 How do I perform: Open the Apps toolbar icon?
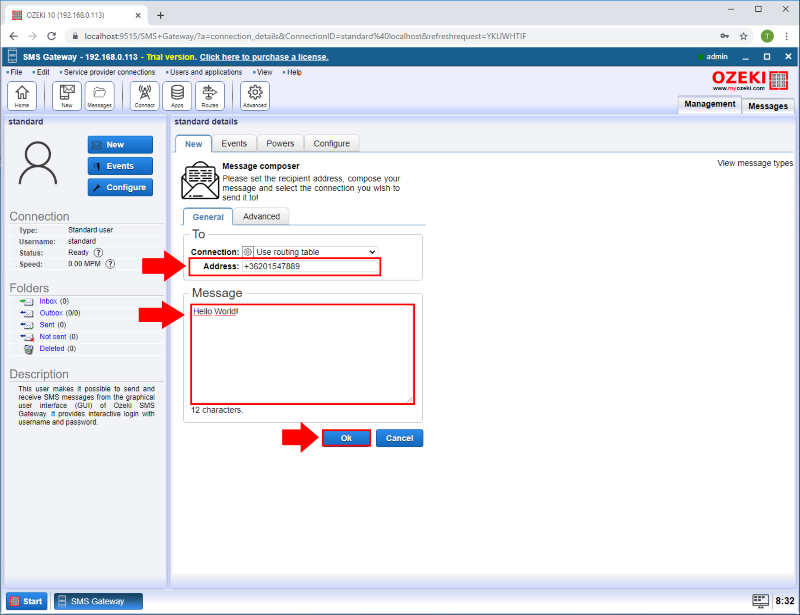point(177,95)
